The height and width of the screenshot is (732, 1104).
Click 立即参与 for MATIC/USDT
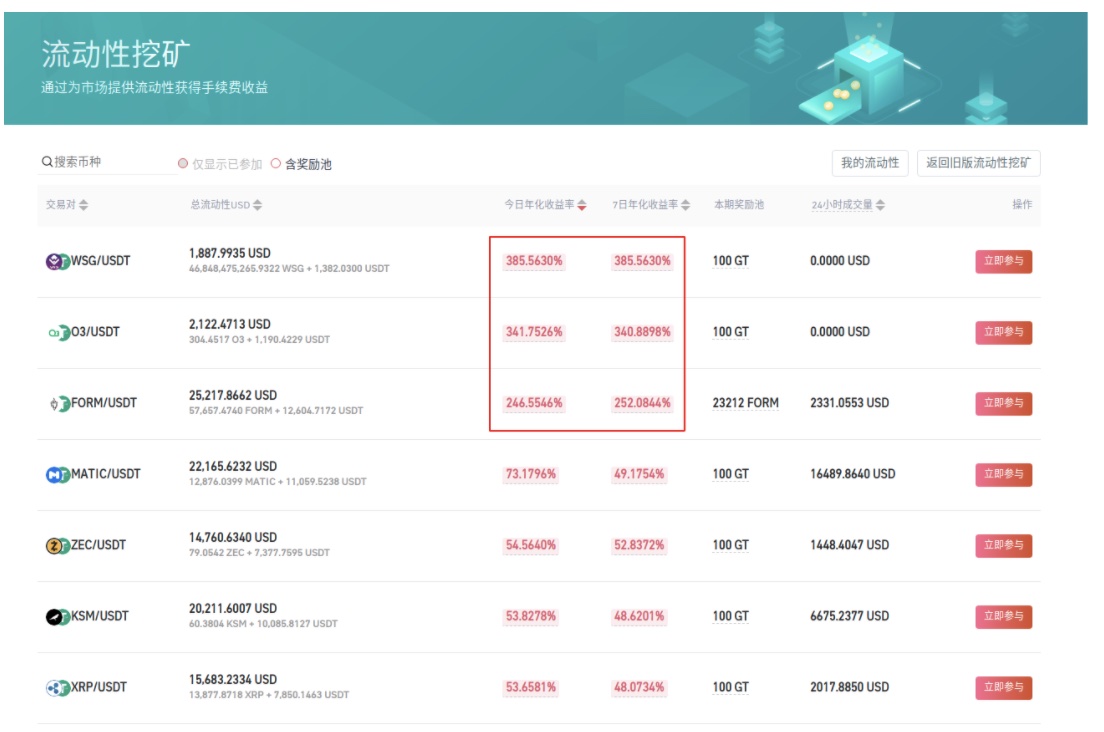click(x=1003, y=474)
